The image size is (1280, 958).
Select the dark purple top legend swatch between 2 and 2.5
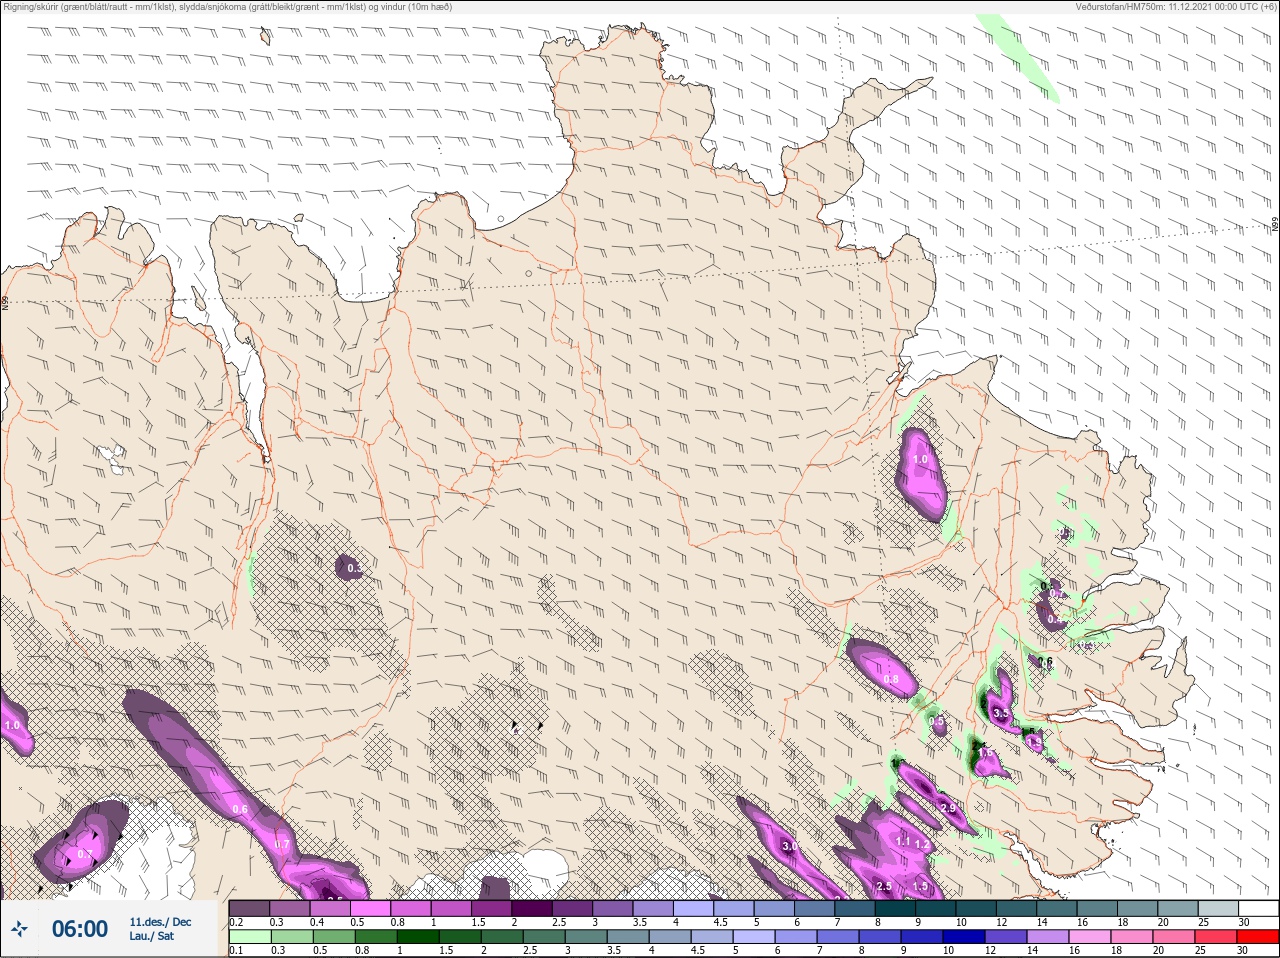click(x=533, y=908)
